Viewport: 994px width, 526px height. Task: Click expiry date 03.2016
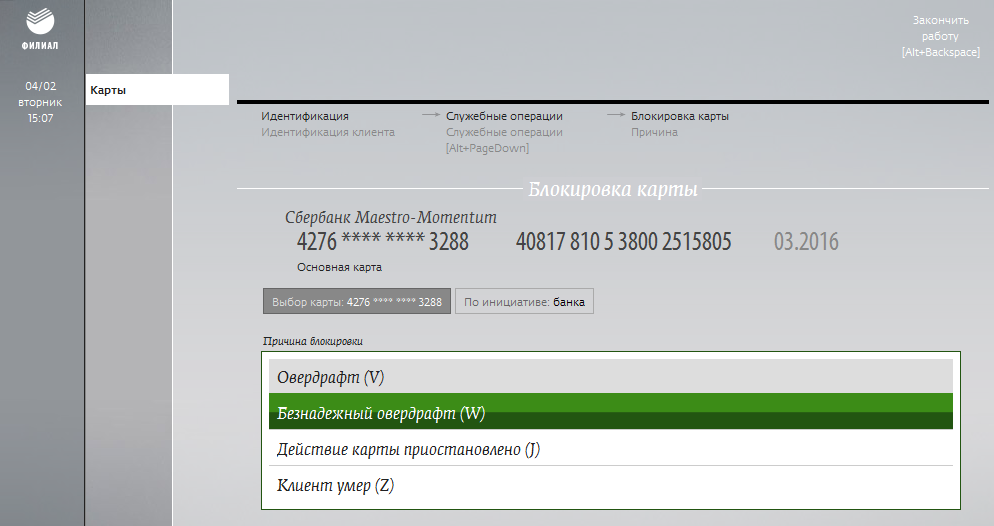click(806, 241)
